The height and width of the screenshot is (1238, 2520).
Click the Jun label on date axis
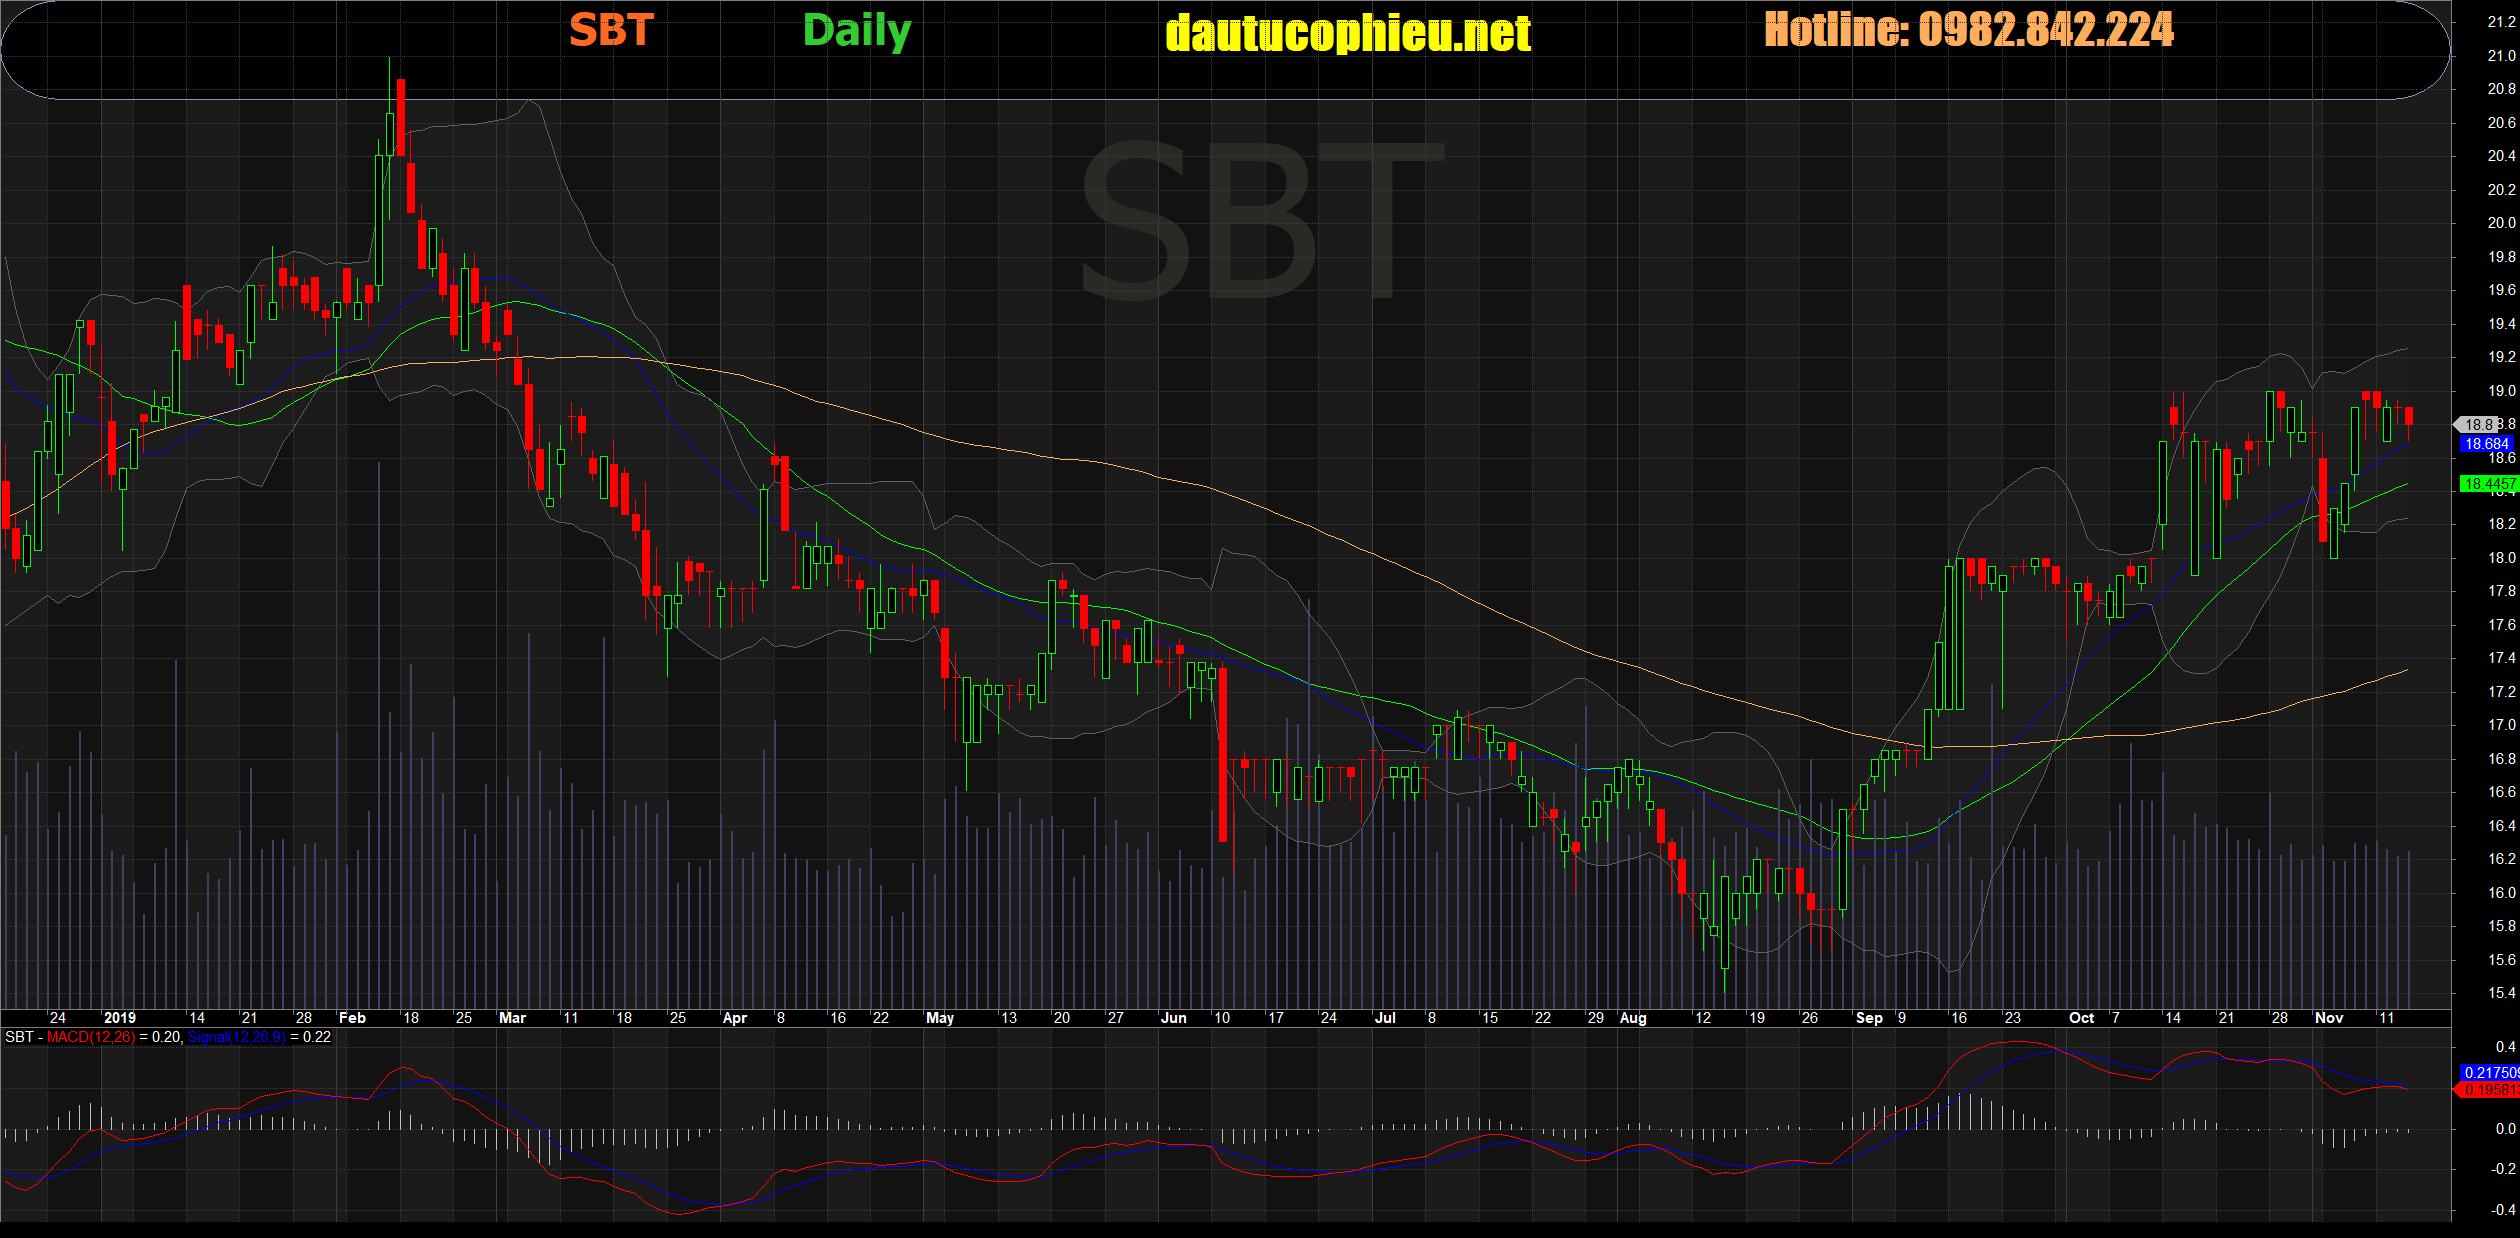click(1173, 1018)
